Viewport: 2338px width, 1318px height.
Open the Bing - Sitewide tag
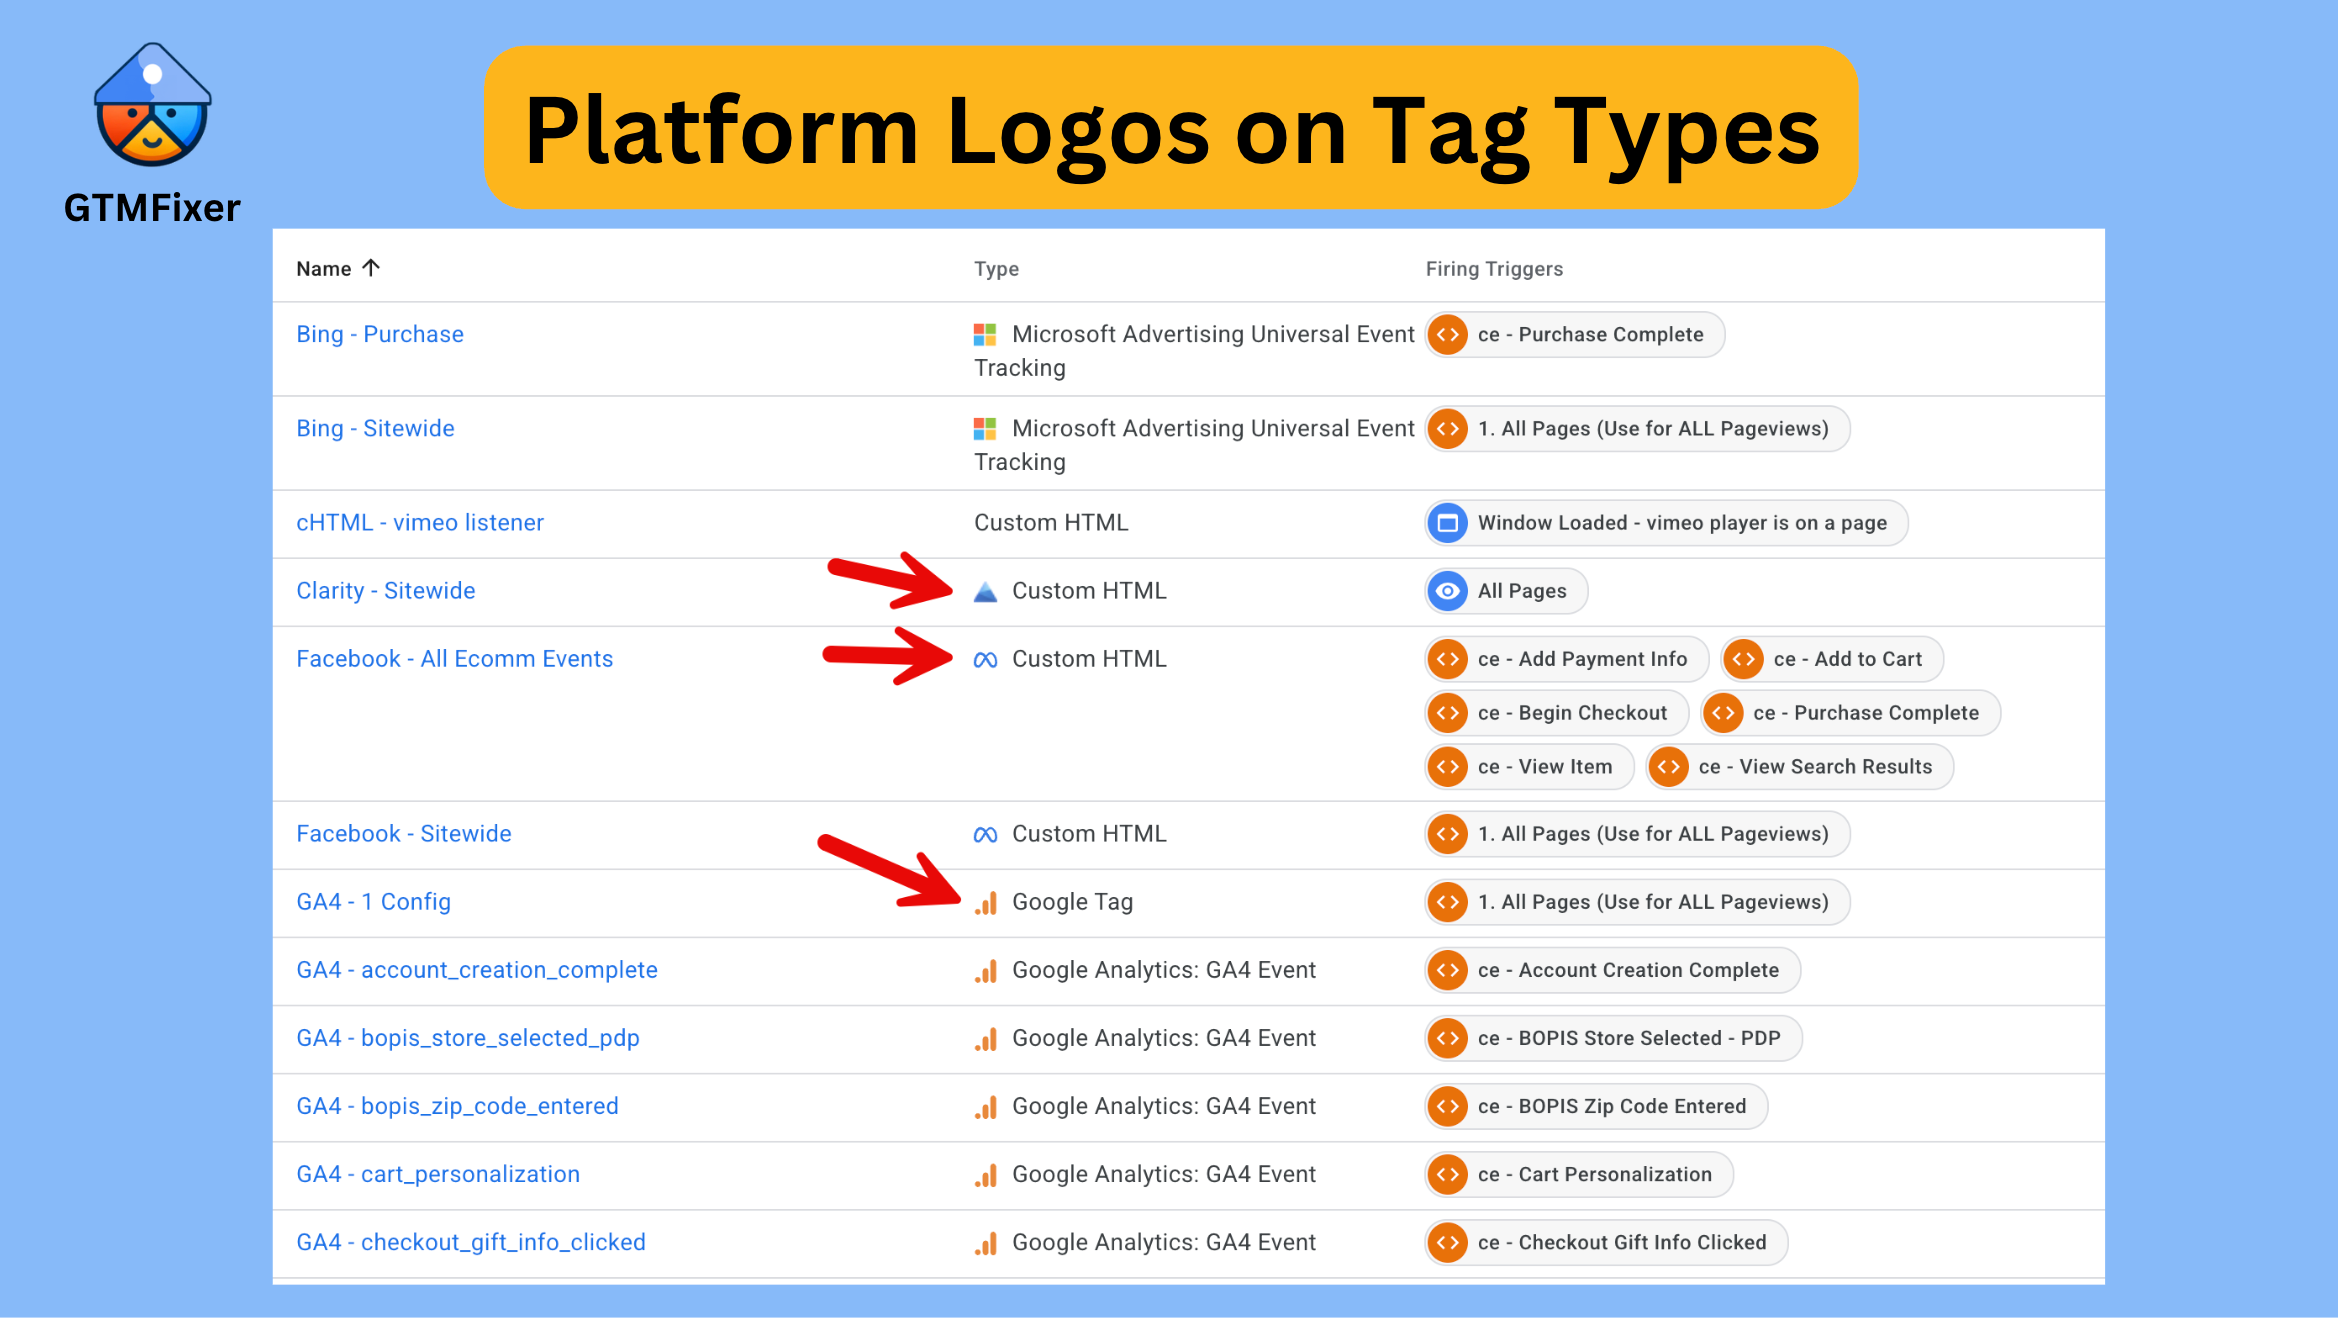pos(375,428)
